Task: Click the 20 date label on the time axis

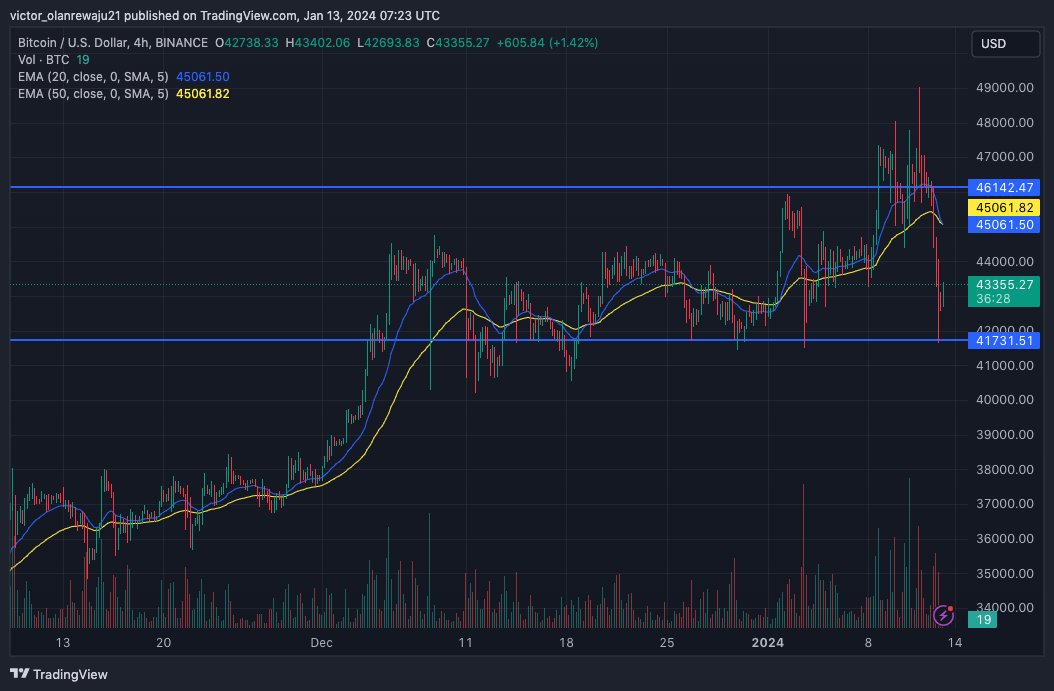Action: (x=163, y=643)
